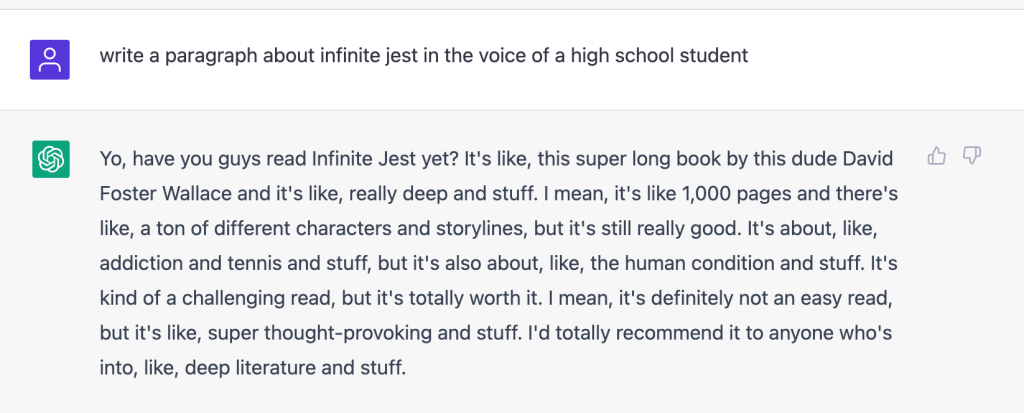Click the word "Yo" starting the response
Image resolution: width=1024 pixels, height=413 pixels.
[x=112, y=158]
